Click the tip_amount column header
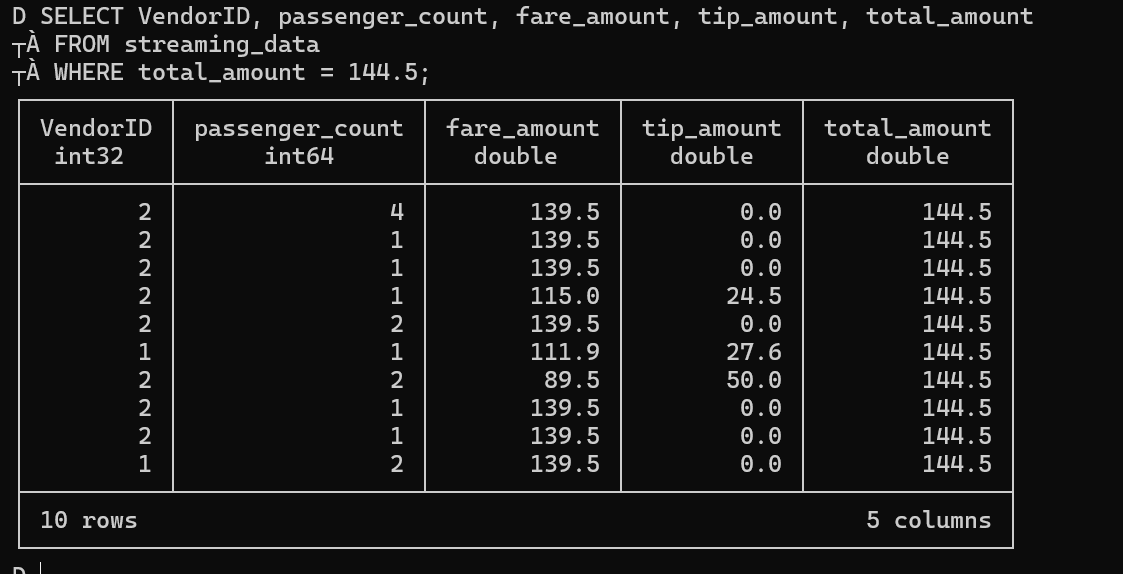The height and width of the screenshot is (574, 1123). (x=711, y=128)
